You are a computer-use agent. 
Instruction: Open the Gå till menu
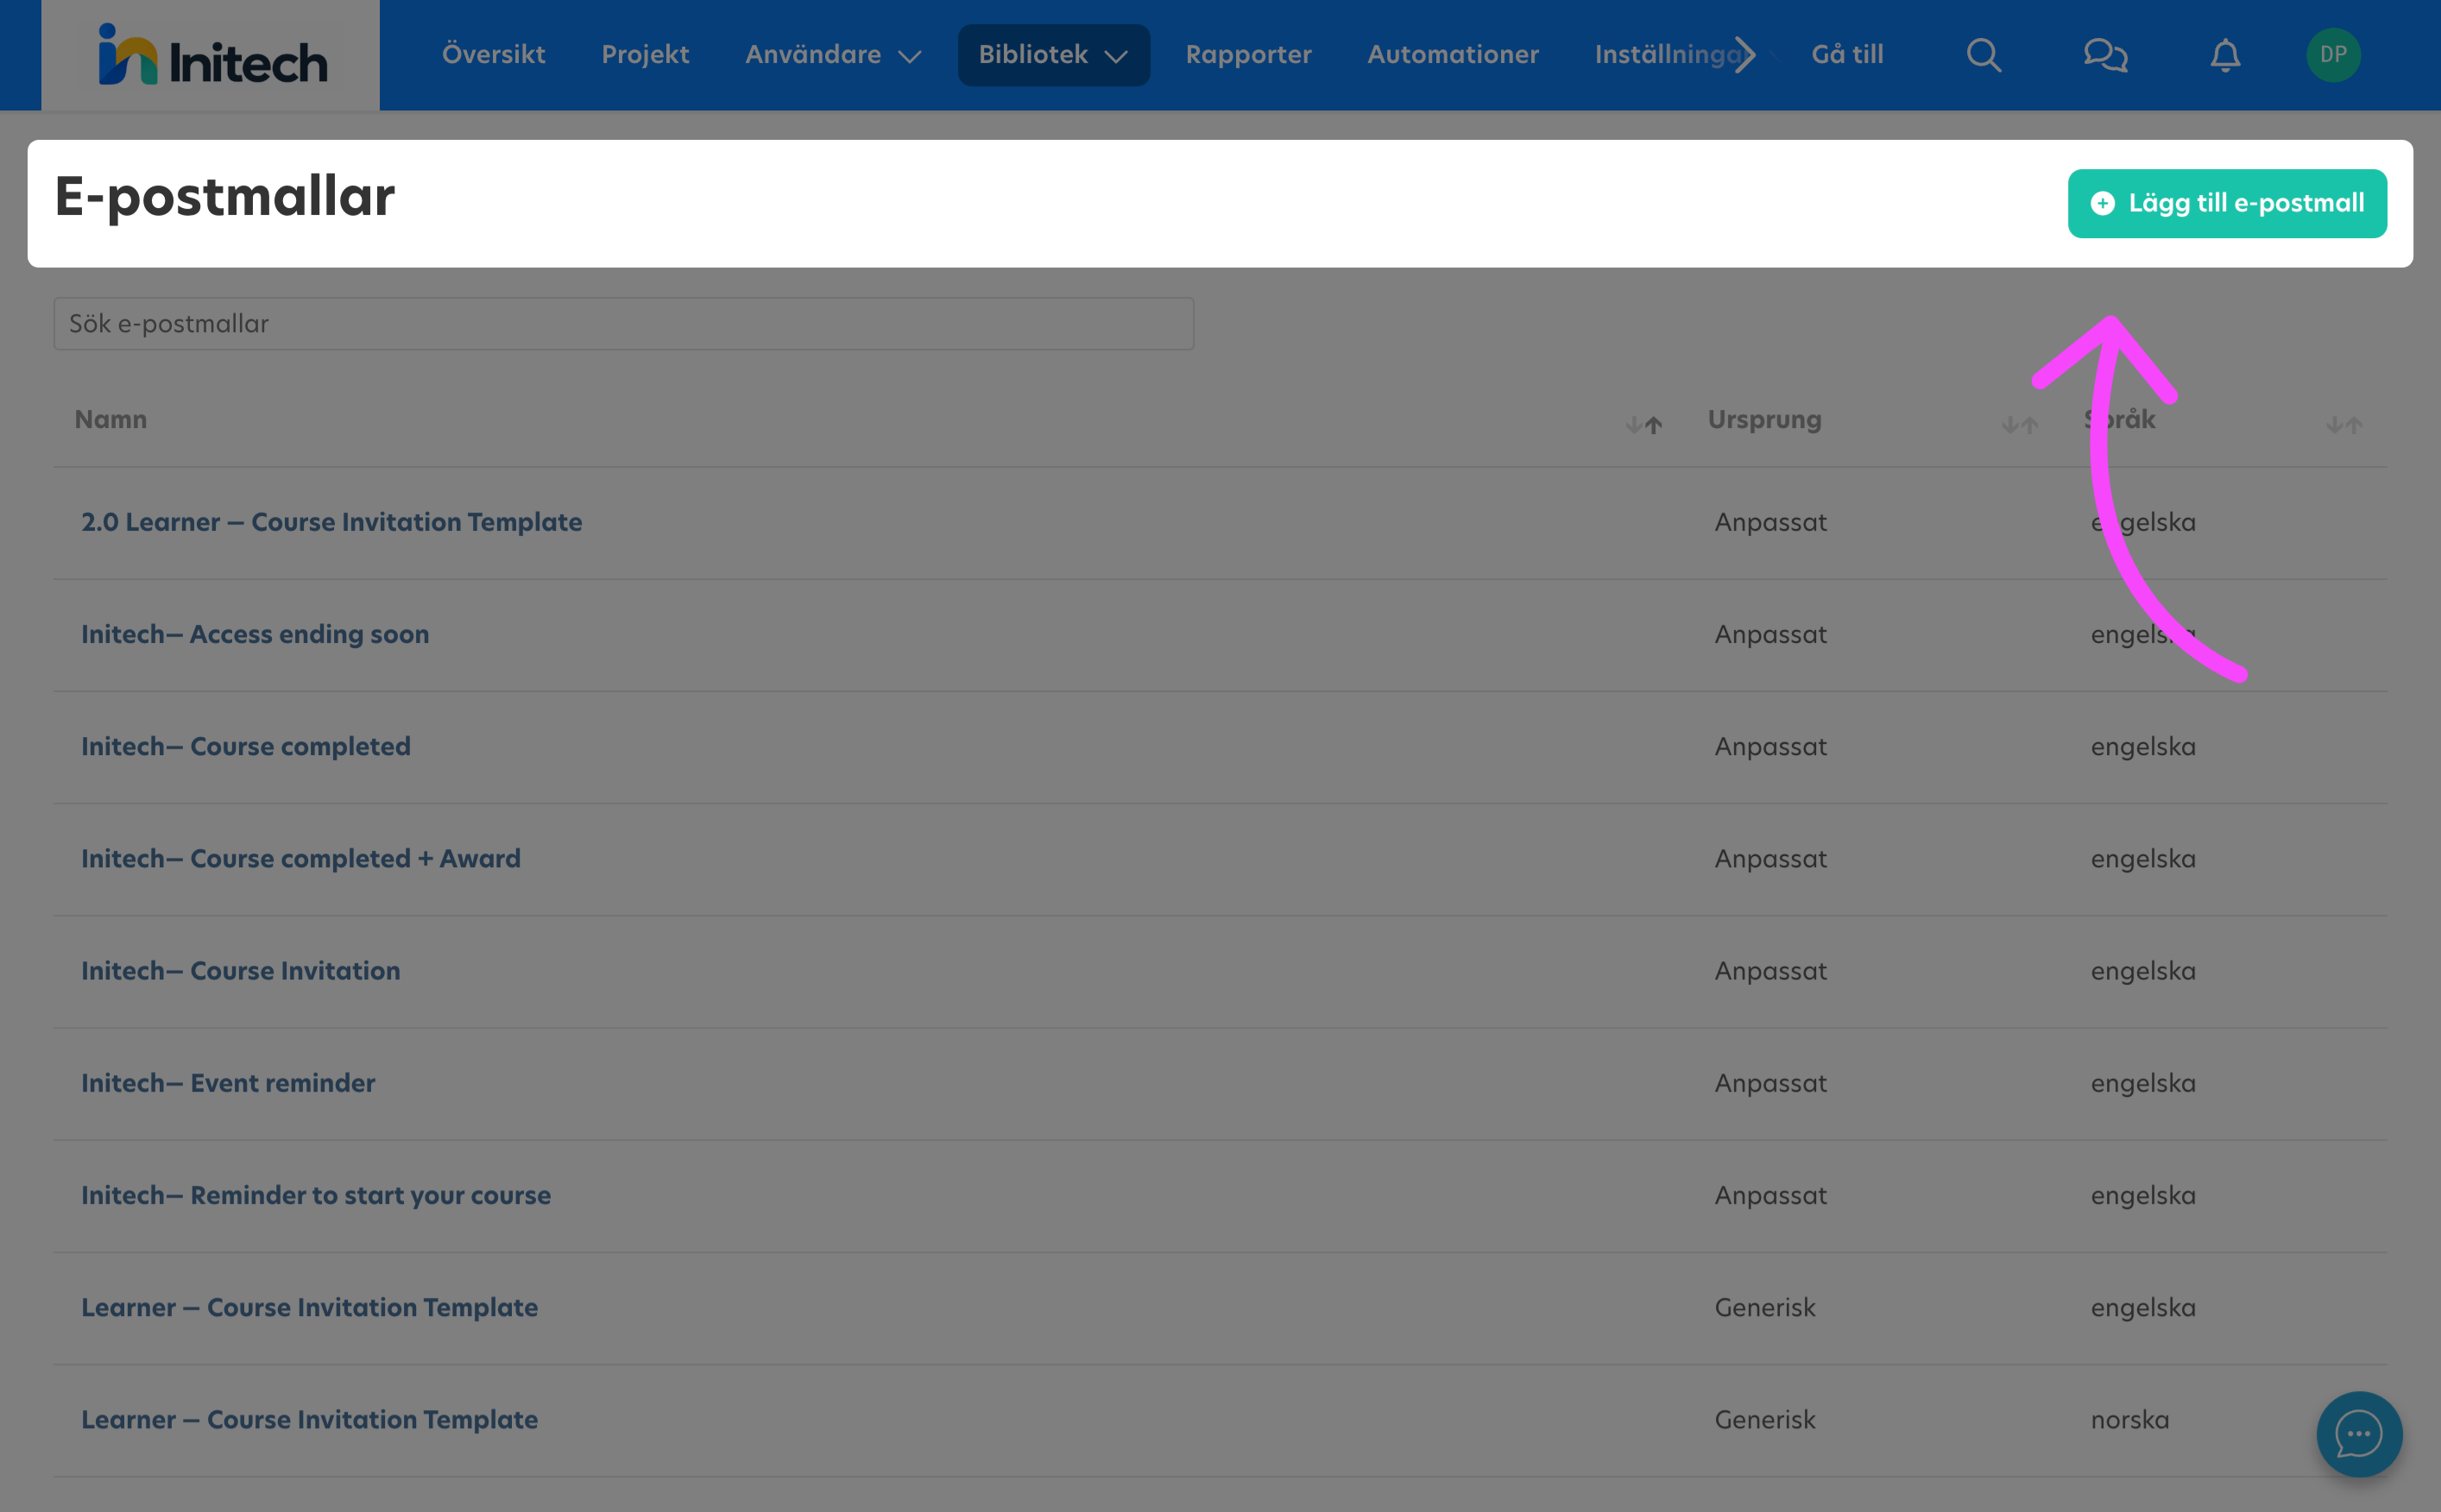pyautogui.click(x=1846, y=55)
